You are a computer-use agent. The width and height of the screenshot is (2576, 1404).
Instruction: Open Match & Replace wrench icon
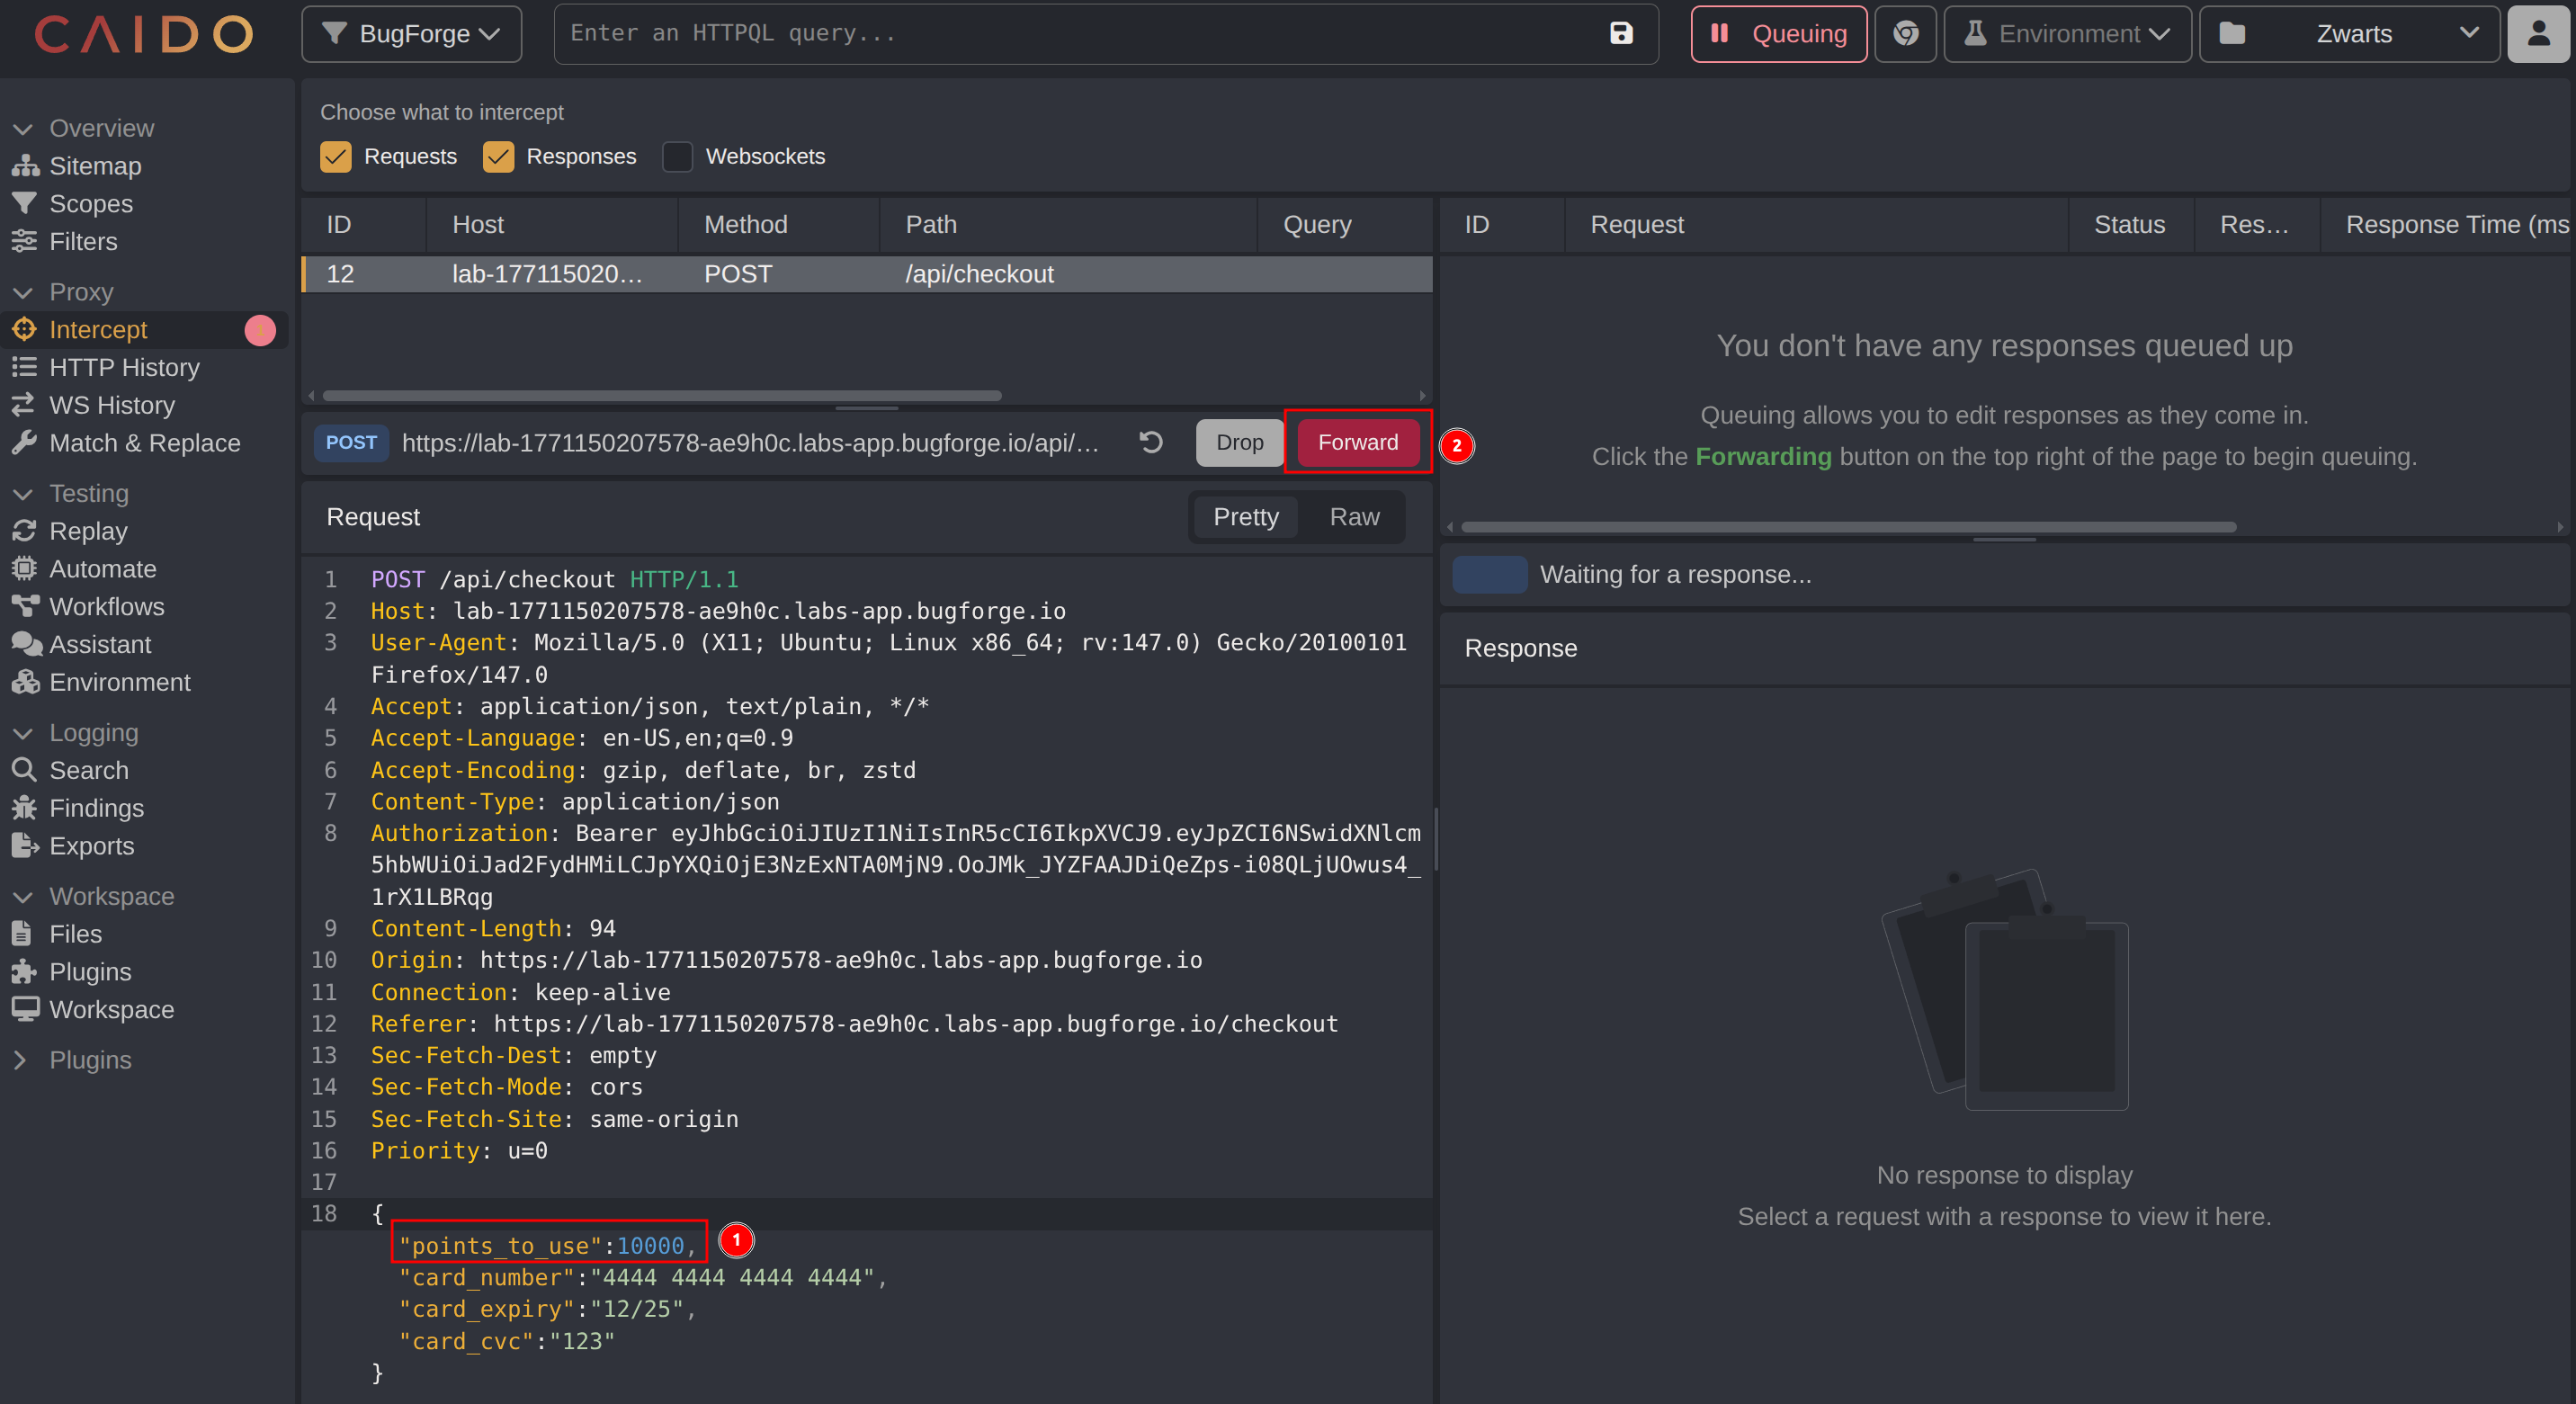click(x=24, y=443)
